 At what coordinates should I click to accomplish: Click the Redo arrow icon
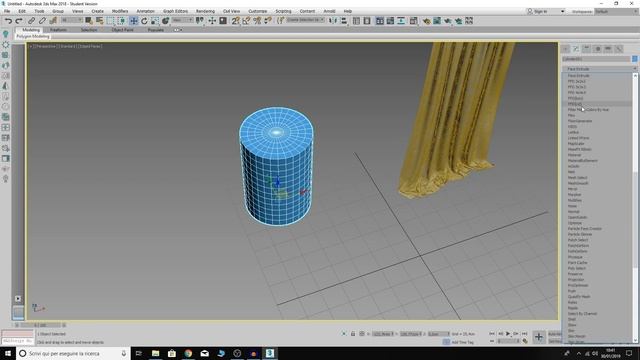(x=19, y=20)
